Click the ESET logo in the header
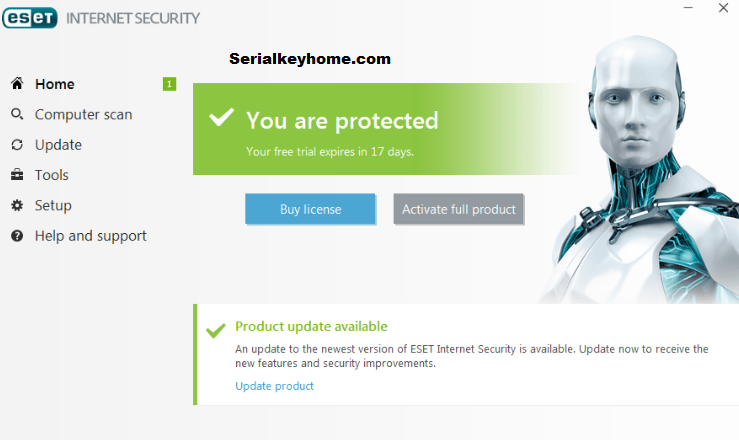 tap(30, 18)
